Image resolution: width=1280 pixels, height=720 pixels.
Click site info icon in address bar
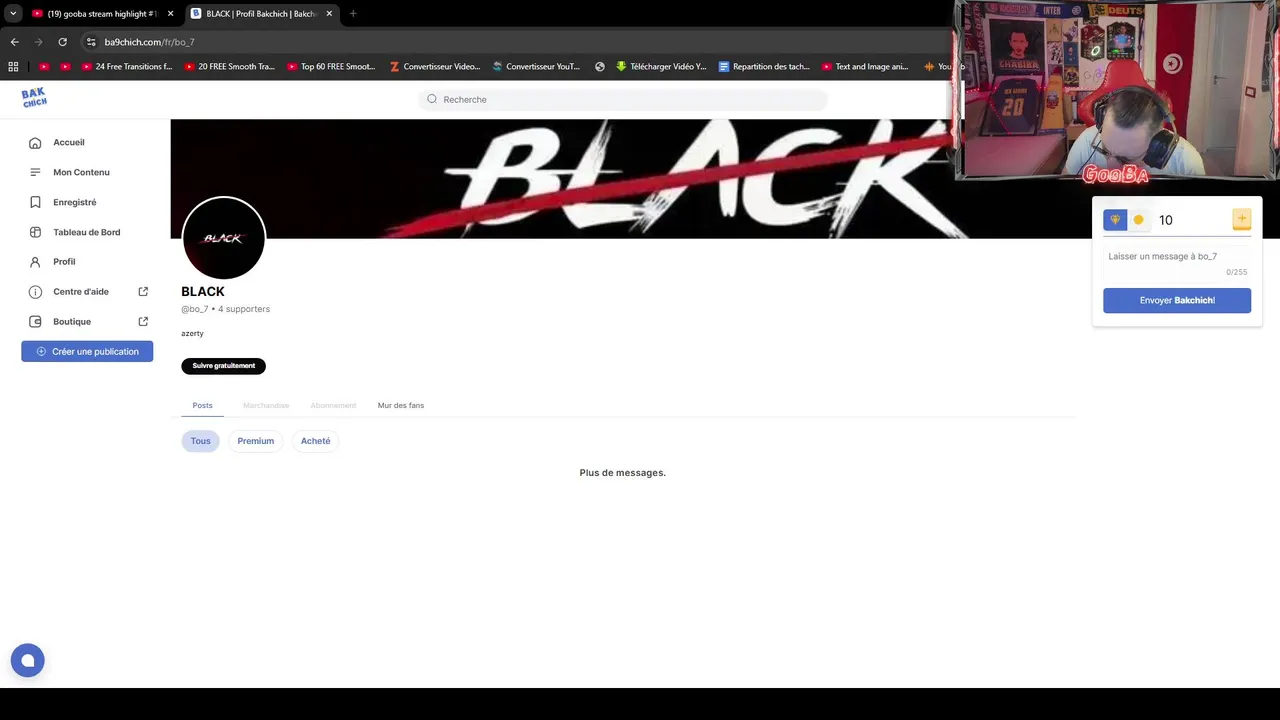tap(91, 42)
